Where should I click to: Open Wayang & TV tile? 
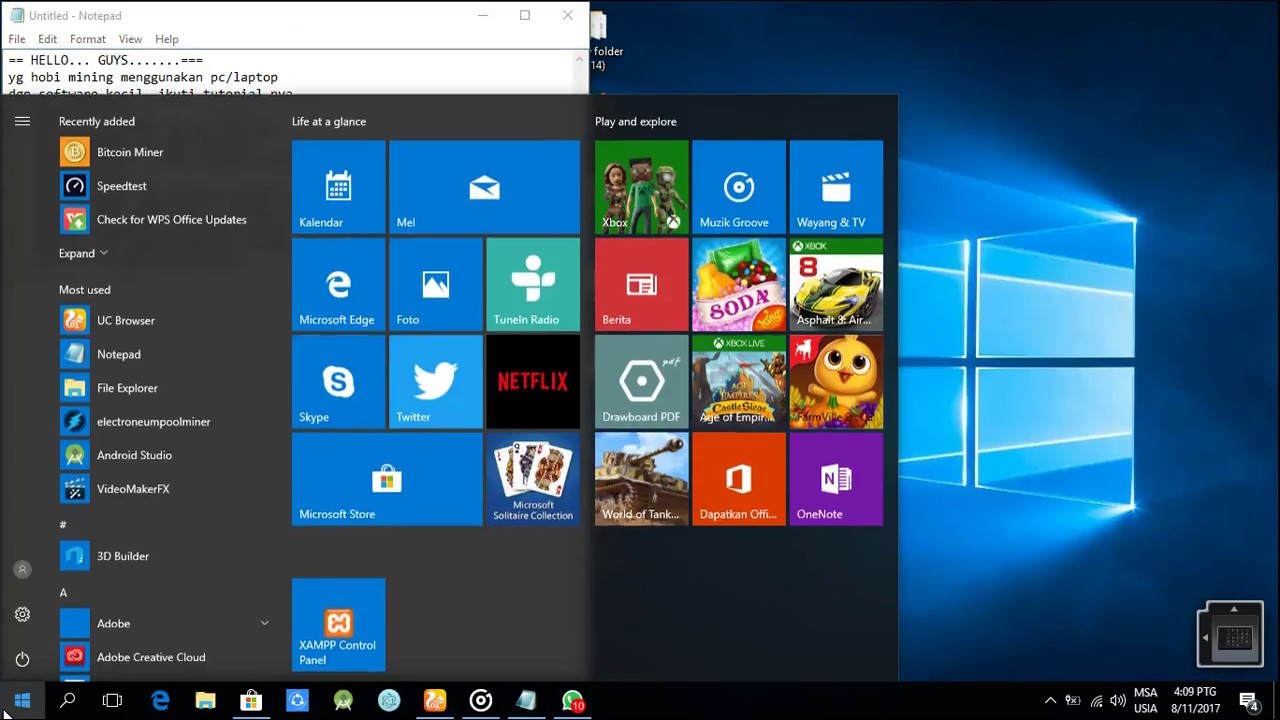point(836,187)
